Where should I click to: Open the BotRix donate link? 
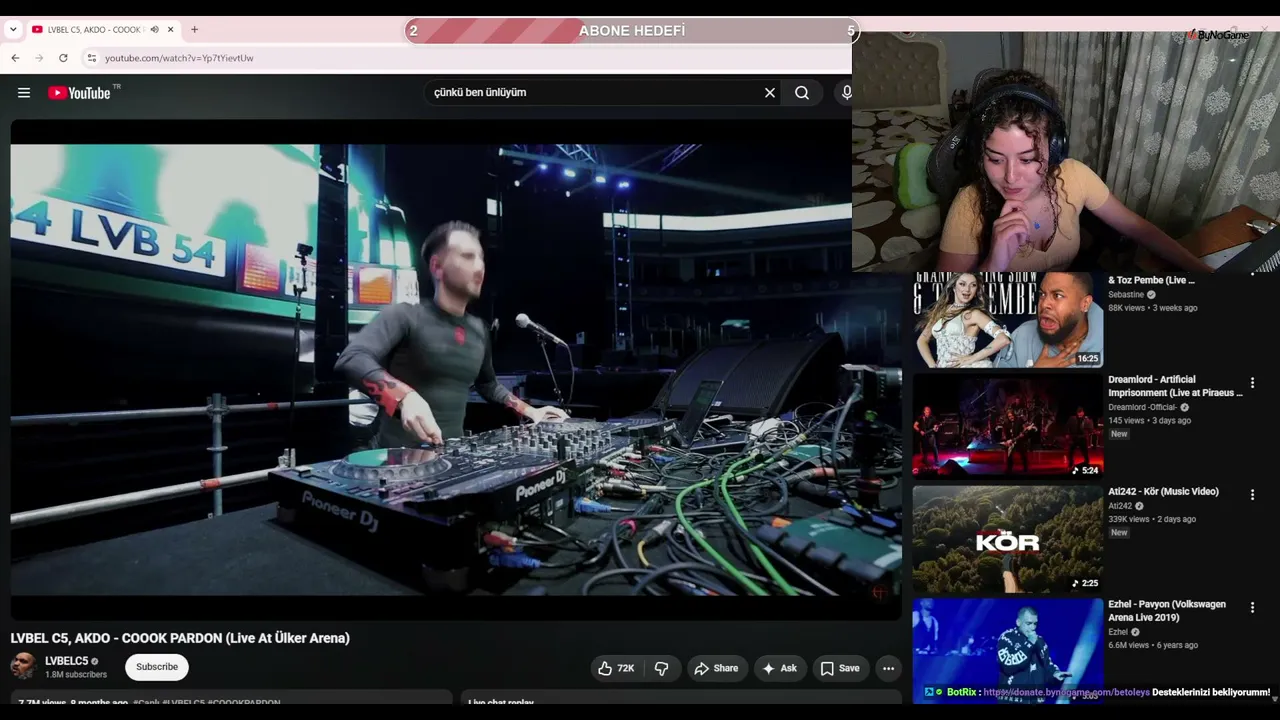point(1066,692)
